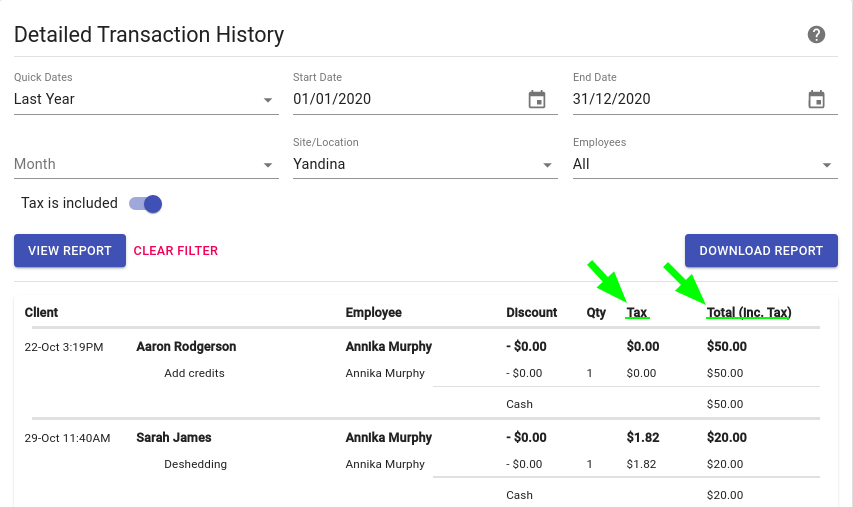Select the Tax column header
Screen dimensions: 853x507
[636, 313]
